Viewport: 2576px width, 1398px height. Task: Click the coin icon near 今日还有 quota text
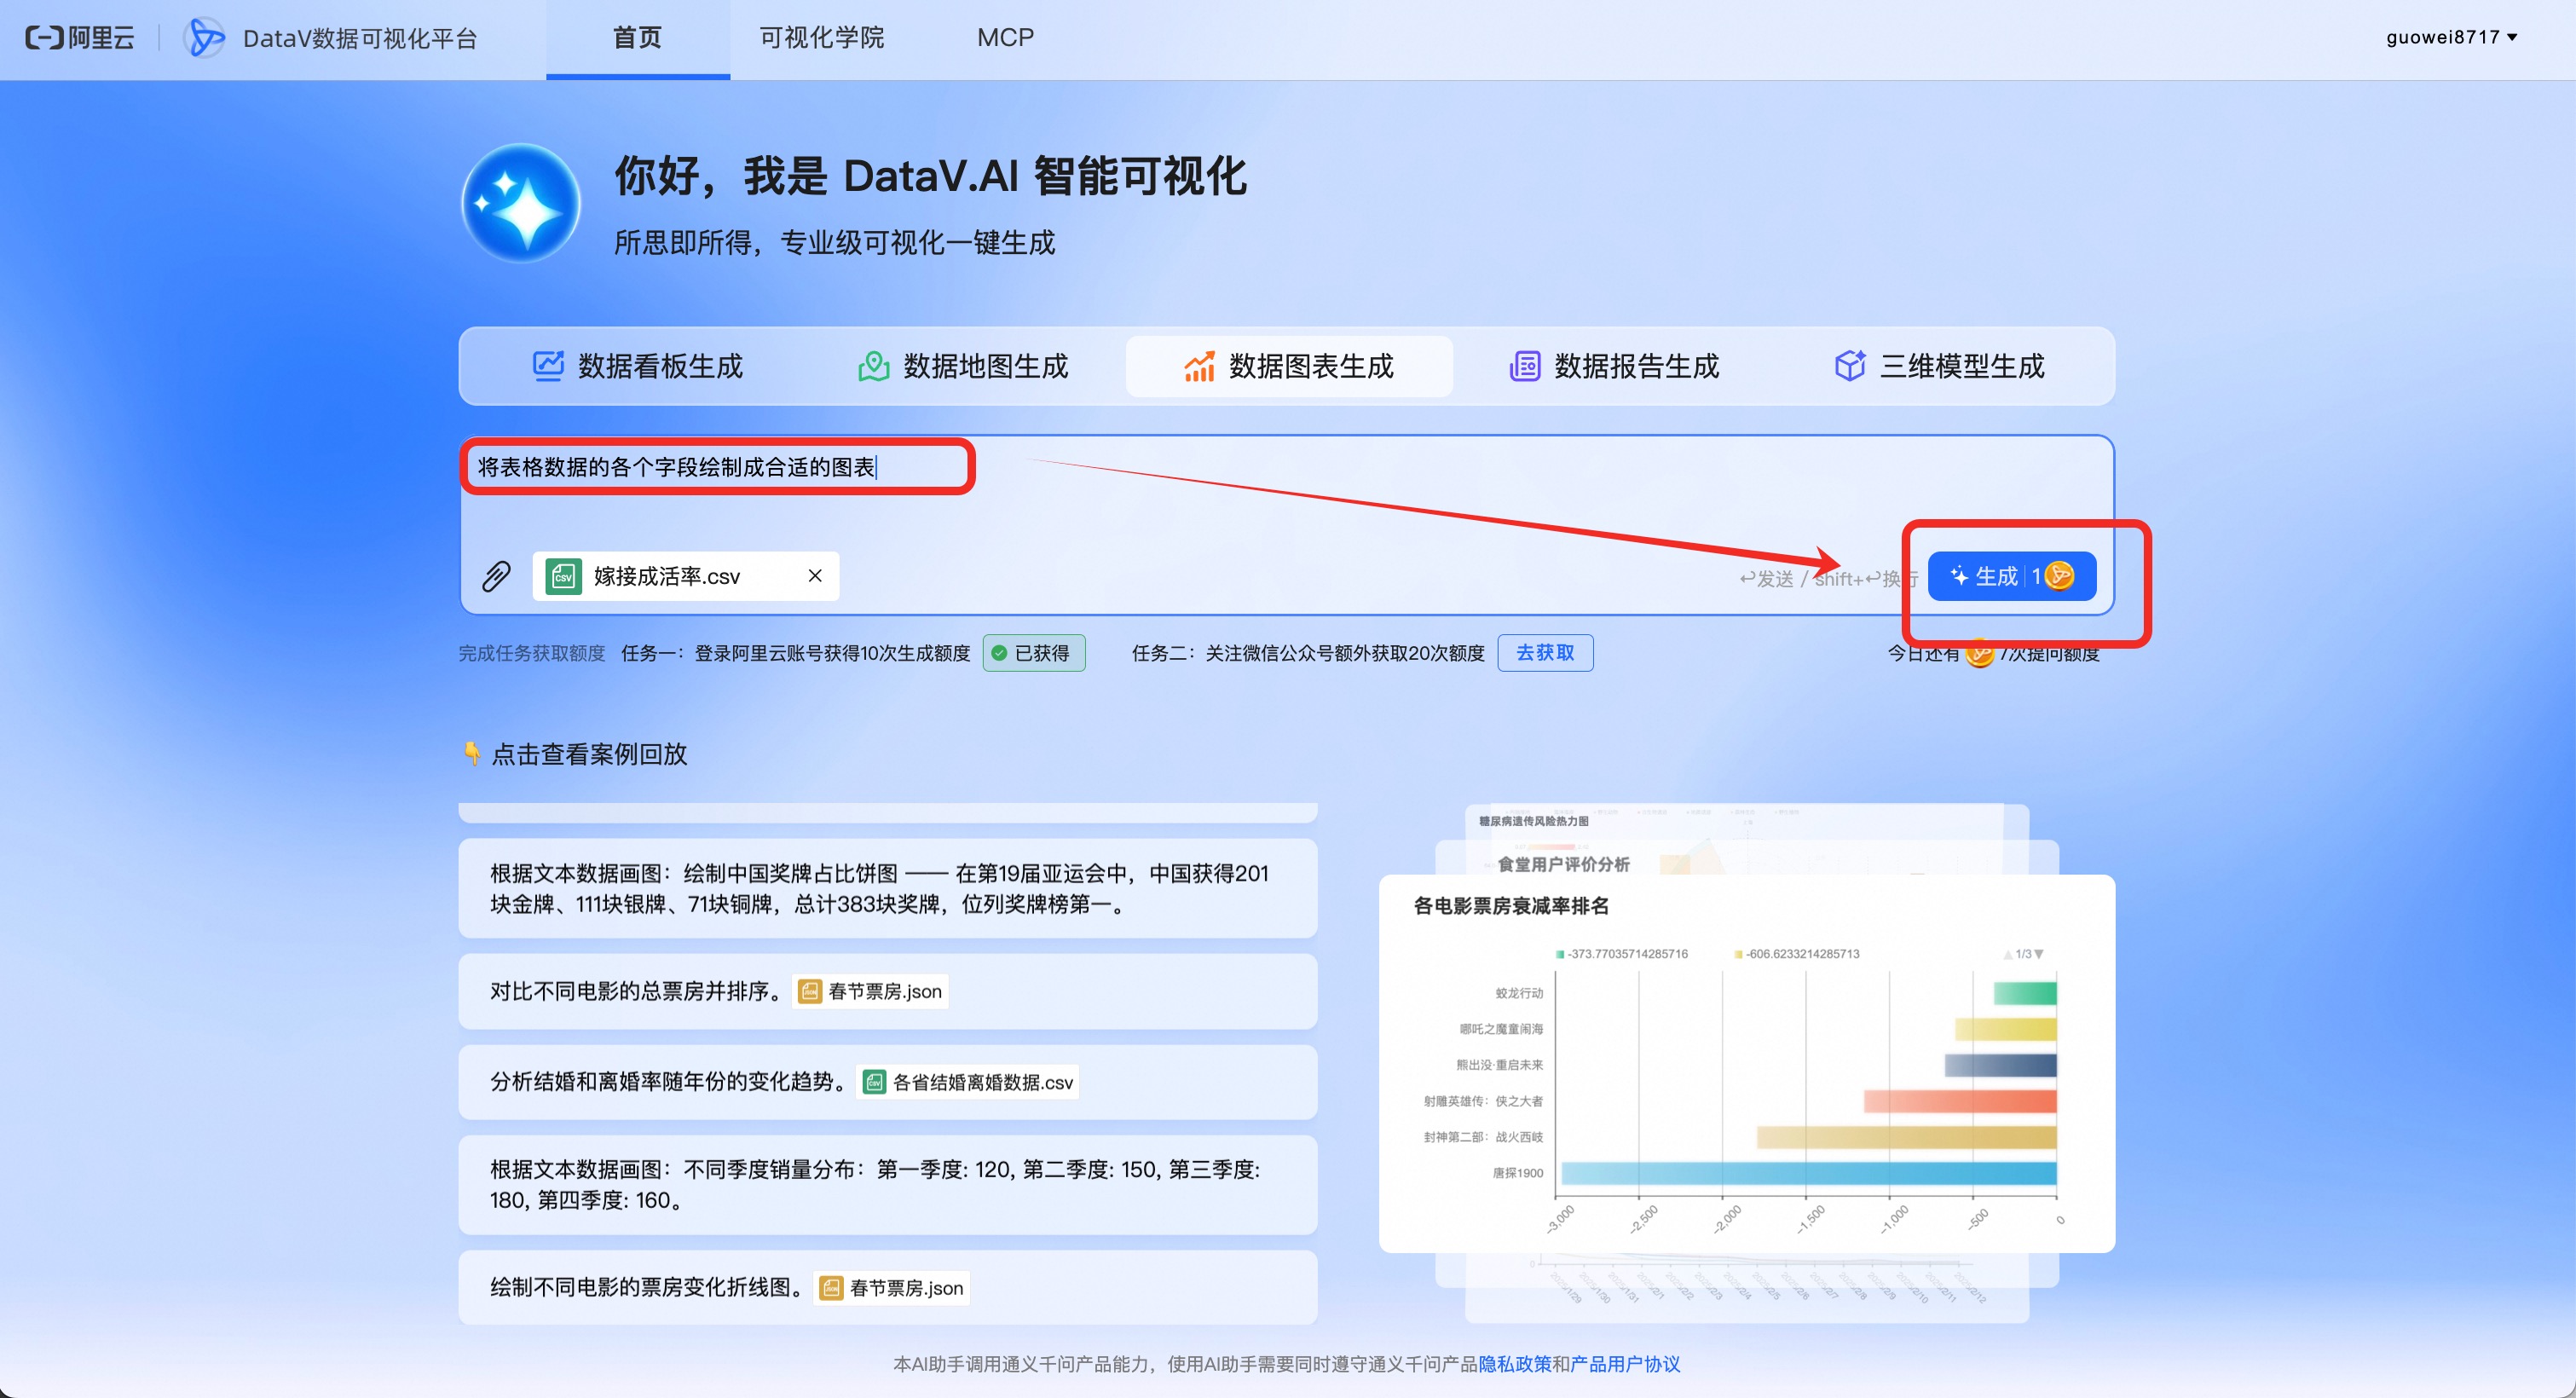(1979, 654)
